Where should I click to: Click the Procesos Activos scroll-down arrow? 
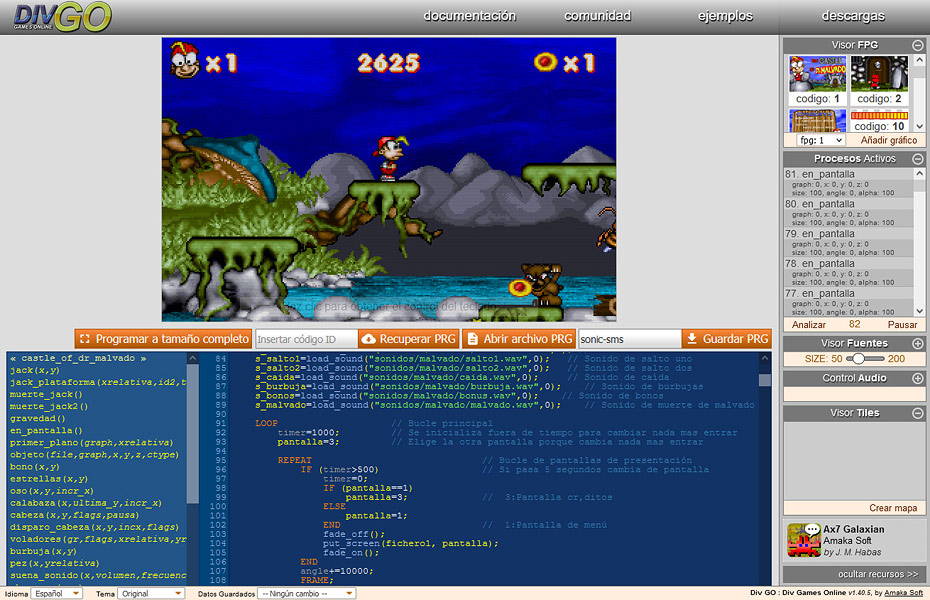(919, 311)
